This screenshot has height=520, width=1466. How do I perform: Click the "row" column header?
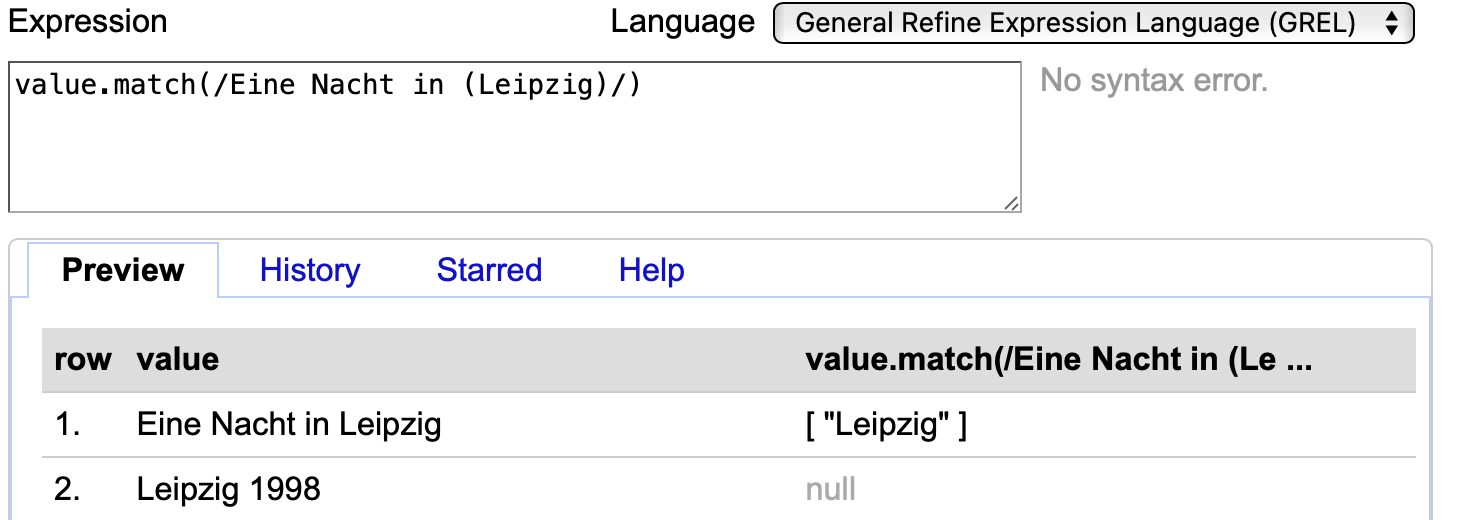(83, 360)
